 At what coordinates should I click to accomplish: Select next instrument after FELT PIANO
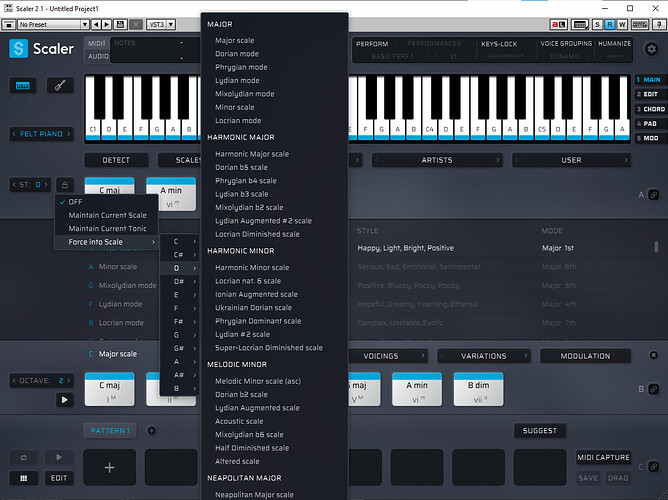(69, 134)
